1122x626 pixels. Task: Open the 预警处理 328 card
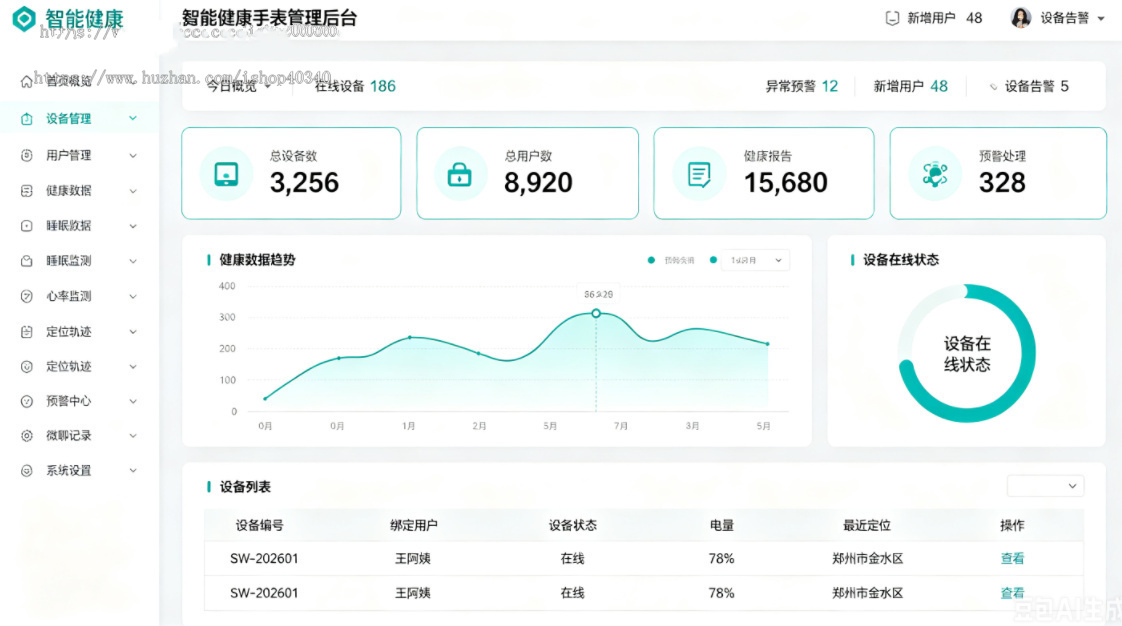(x=998, y=173)
